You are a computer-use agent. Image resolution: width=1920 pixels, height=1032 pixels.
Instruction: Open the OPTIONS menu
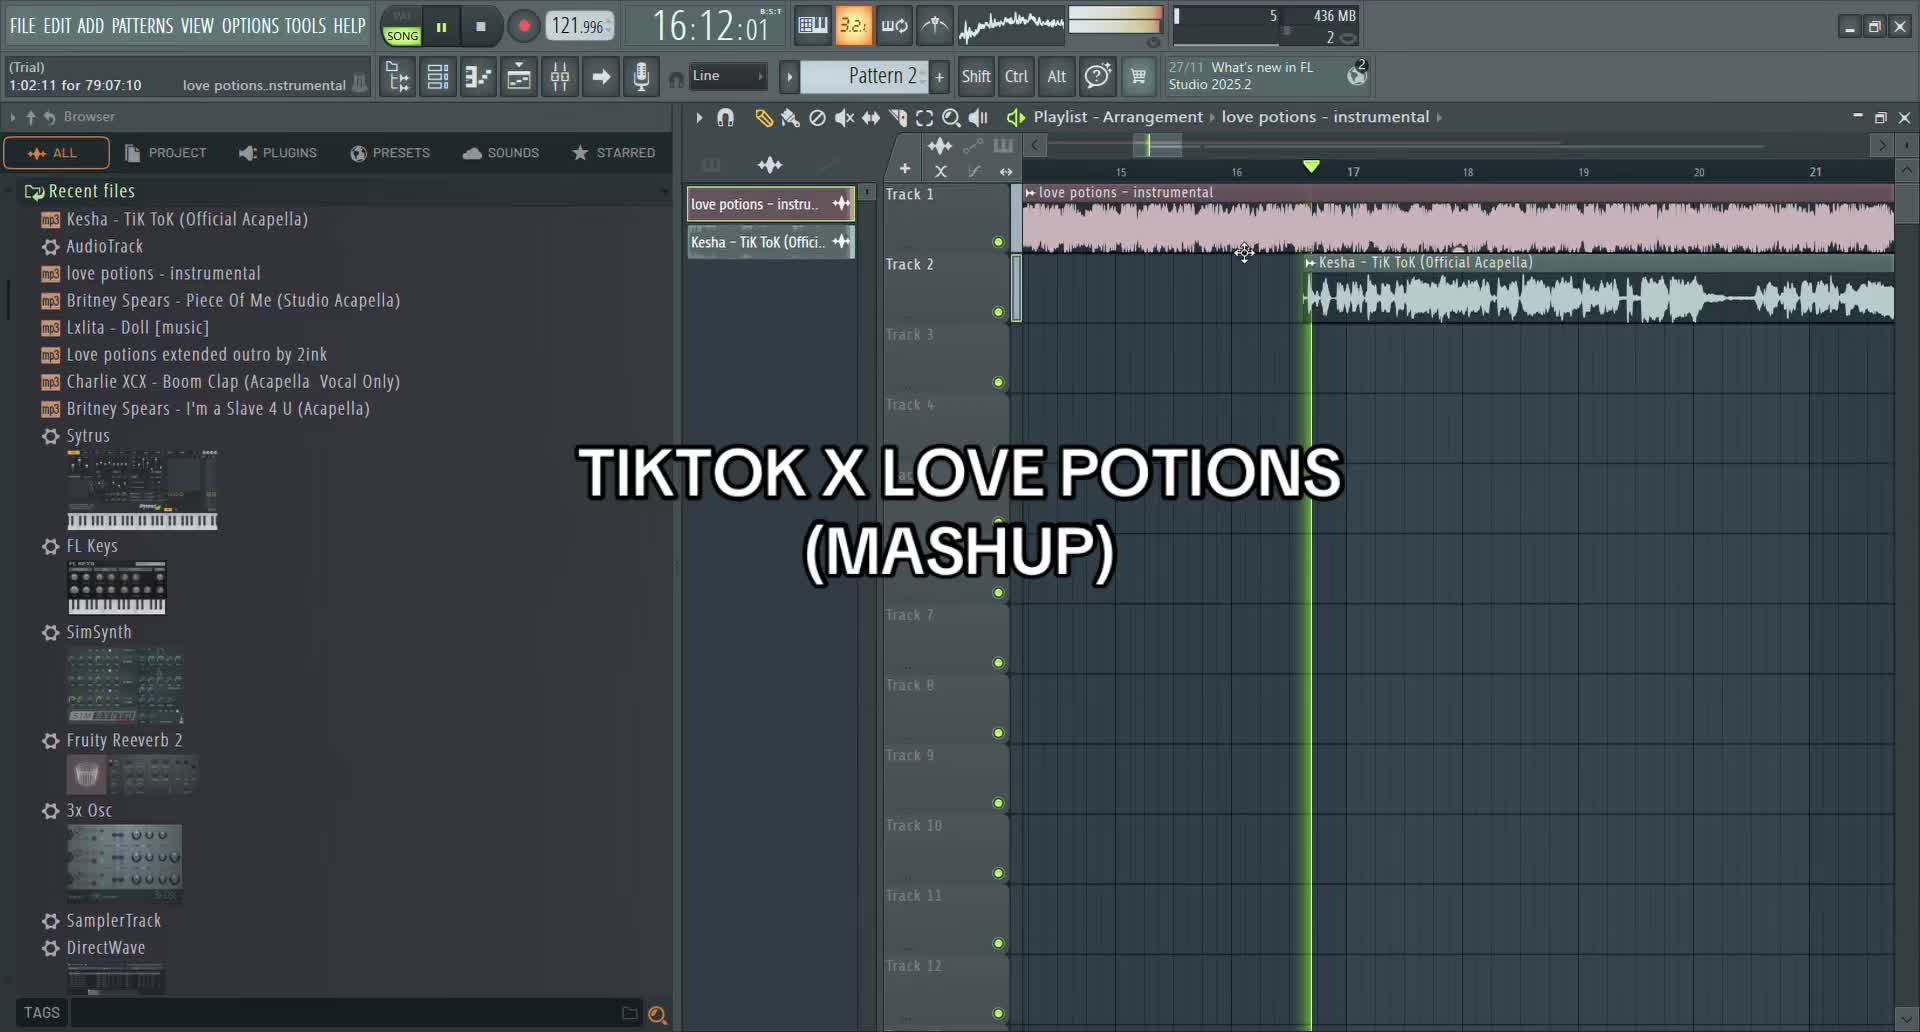click(250, 26)
